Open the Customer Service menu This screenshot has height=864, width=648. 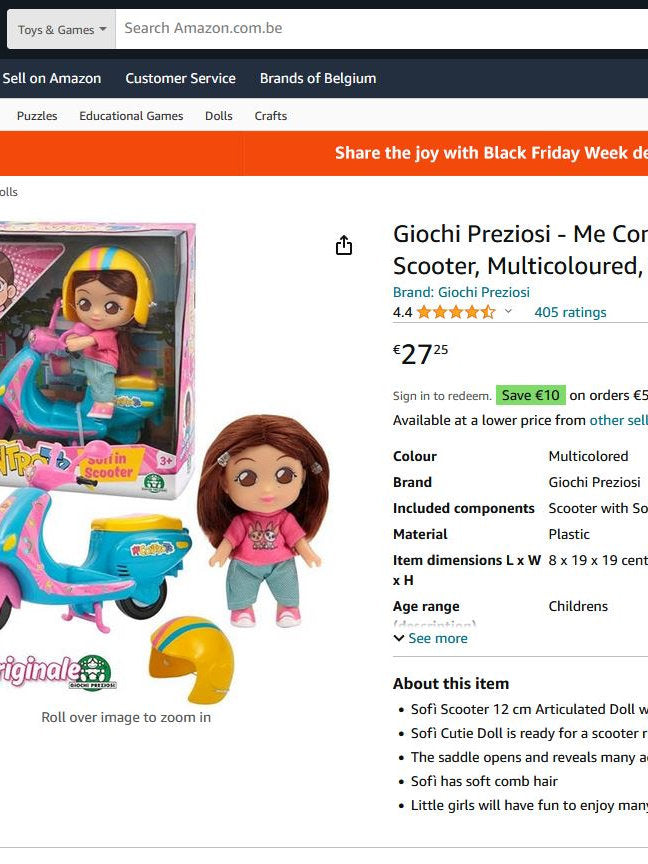[180, 77]
